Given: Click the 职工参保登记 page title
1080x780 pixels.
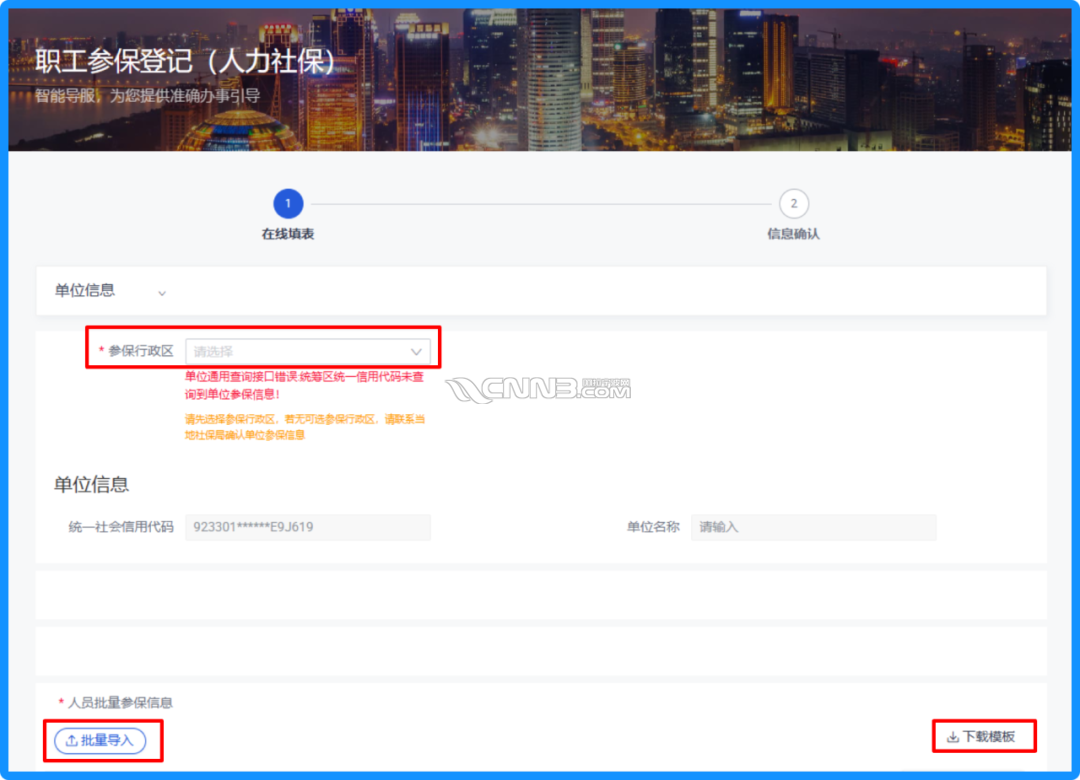Looking at the screenshot, I should [x=186, y=61].
